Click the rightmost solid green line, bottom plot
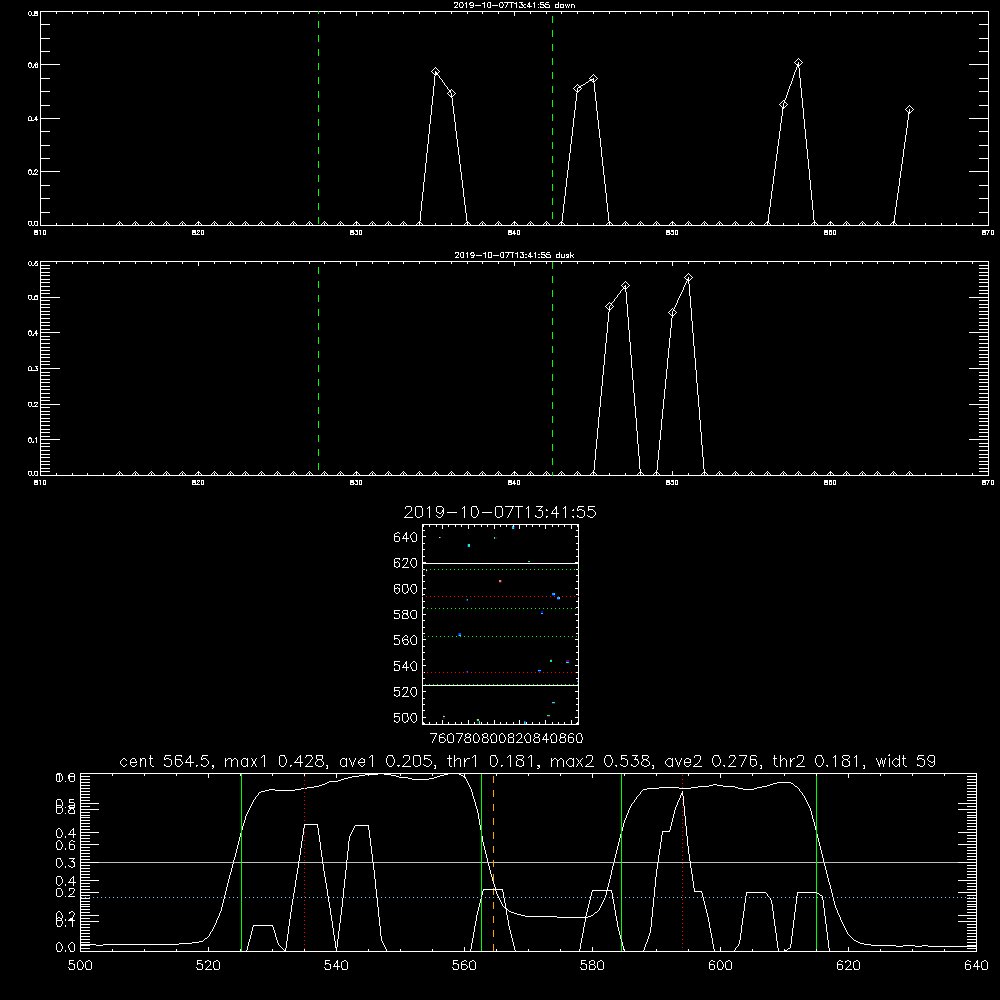This screenshot has height=1000, width=1000. 816,862
